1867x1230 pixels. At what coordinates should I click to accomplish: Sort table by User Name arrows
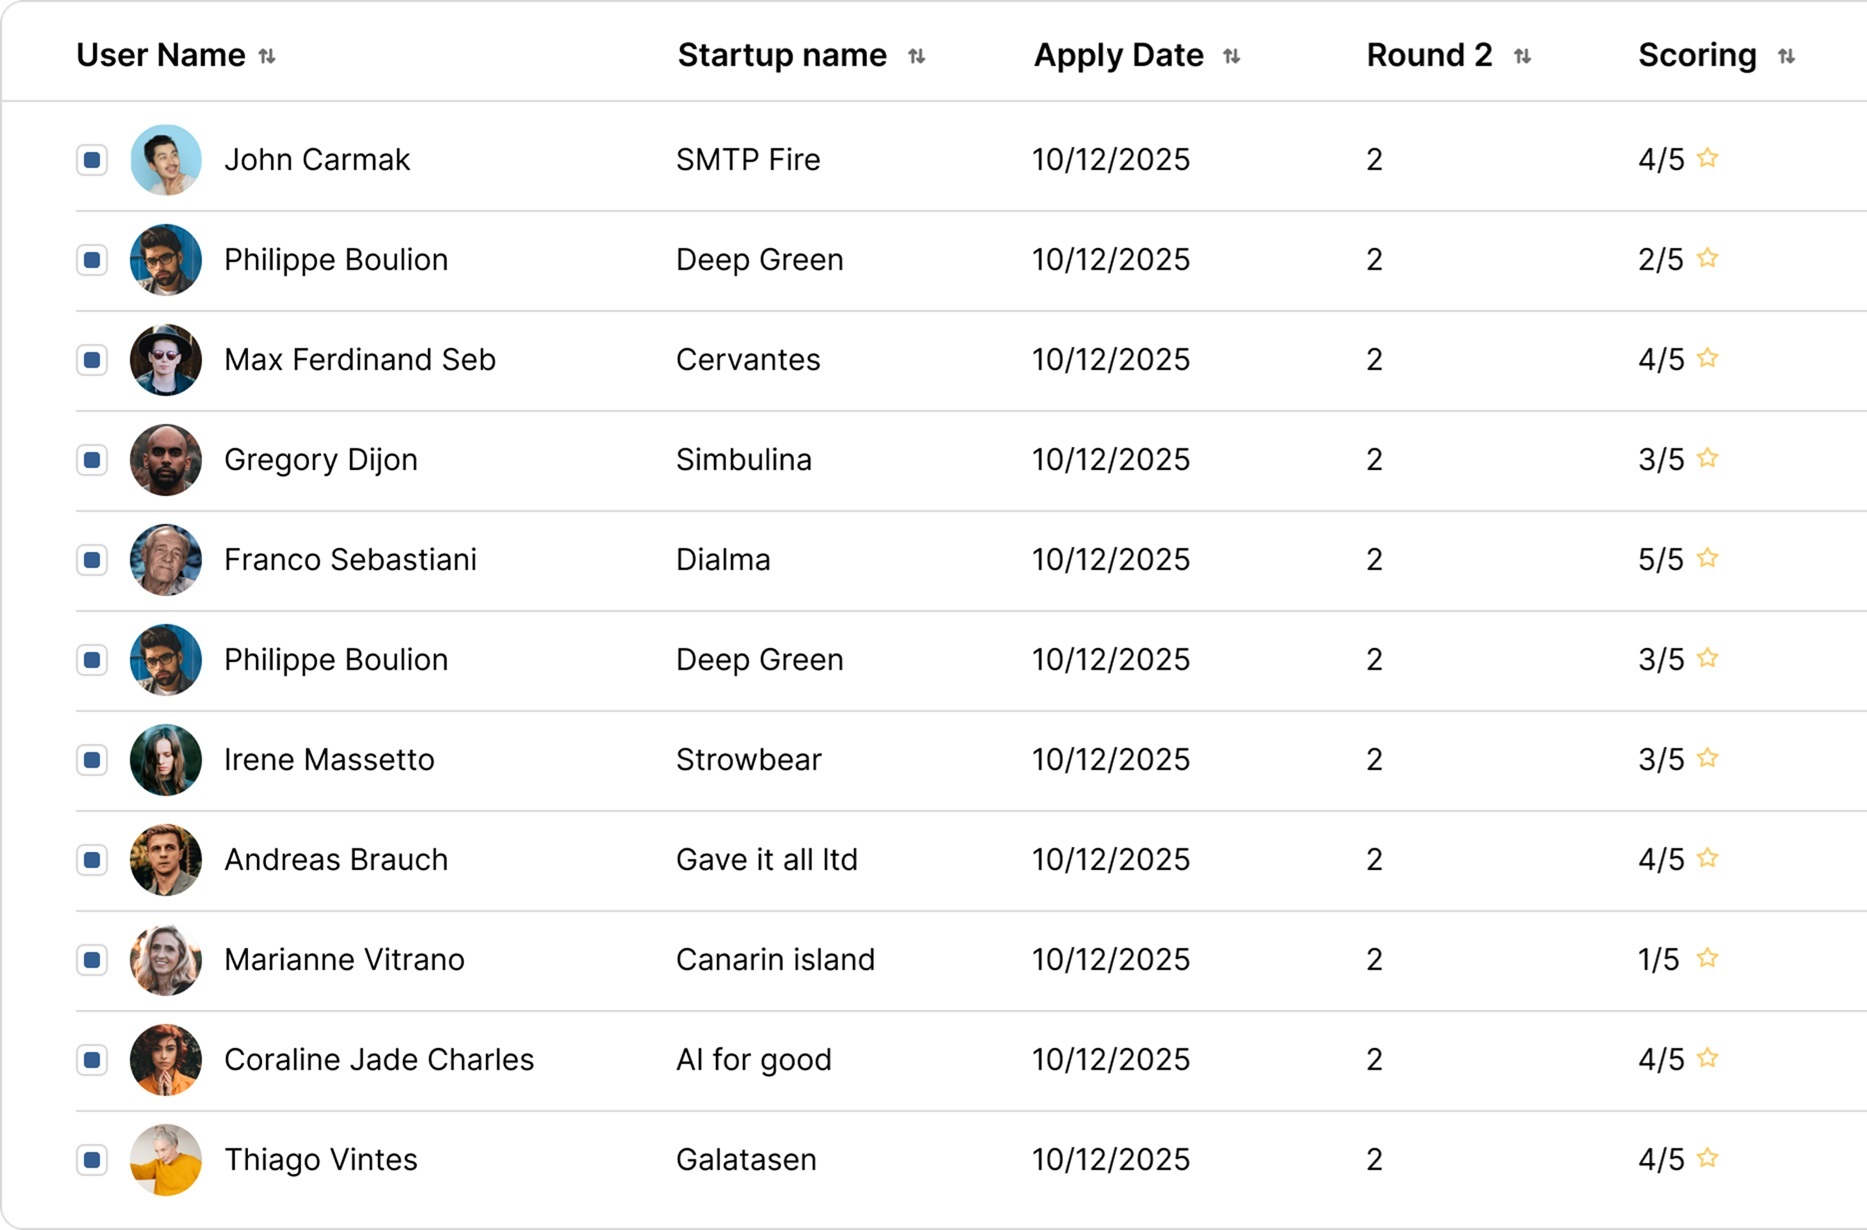pos(267,56)
